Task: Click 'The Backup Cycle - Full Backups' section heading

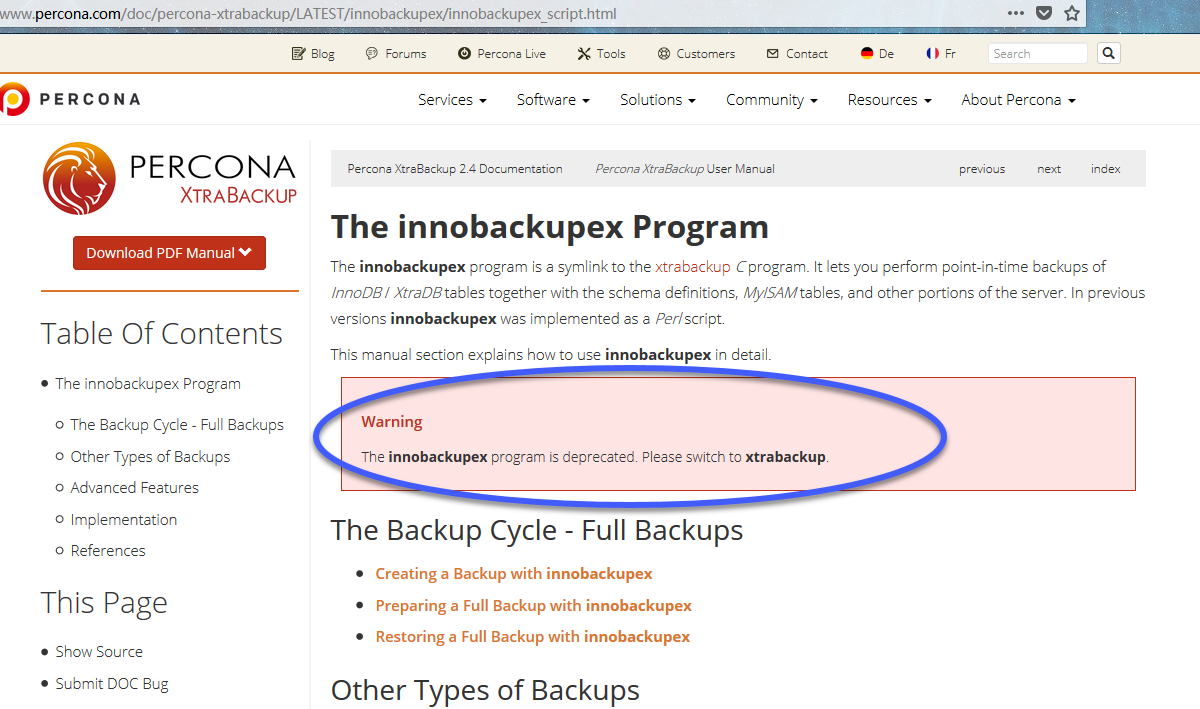Action: point(537,530)
